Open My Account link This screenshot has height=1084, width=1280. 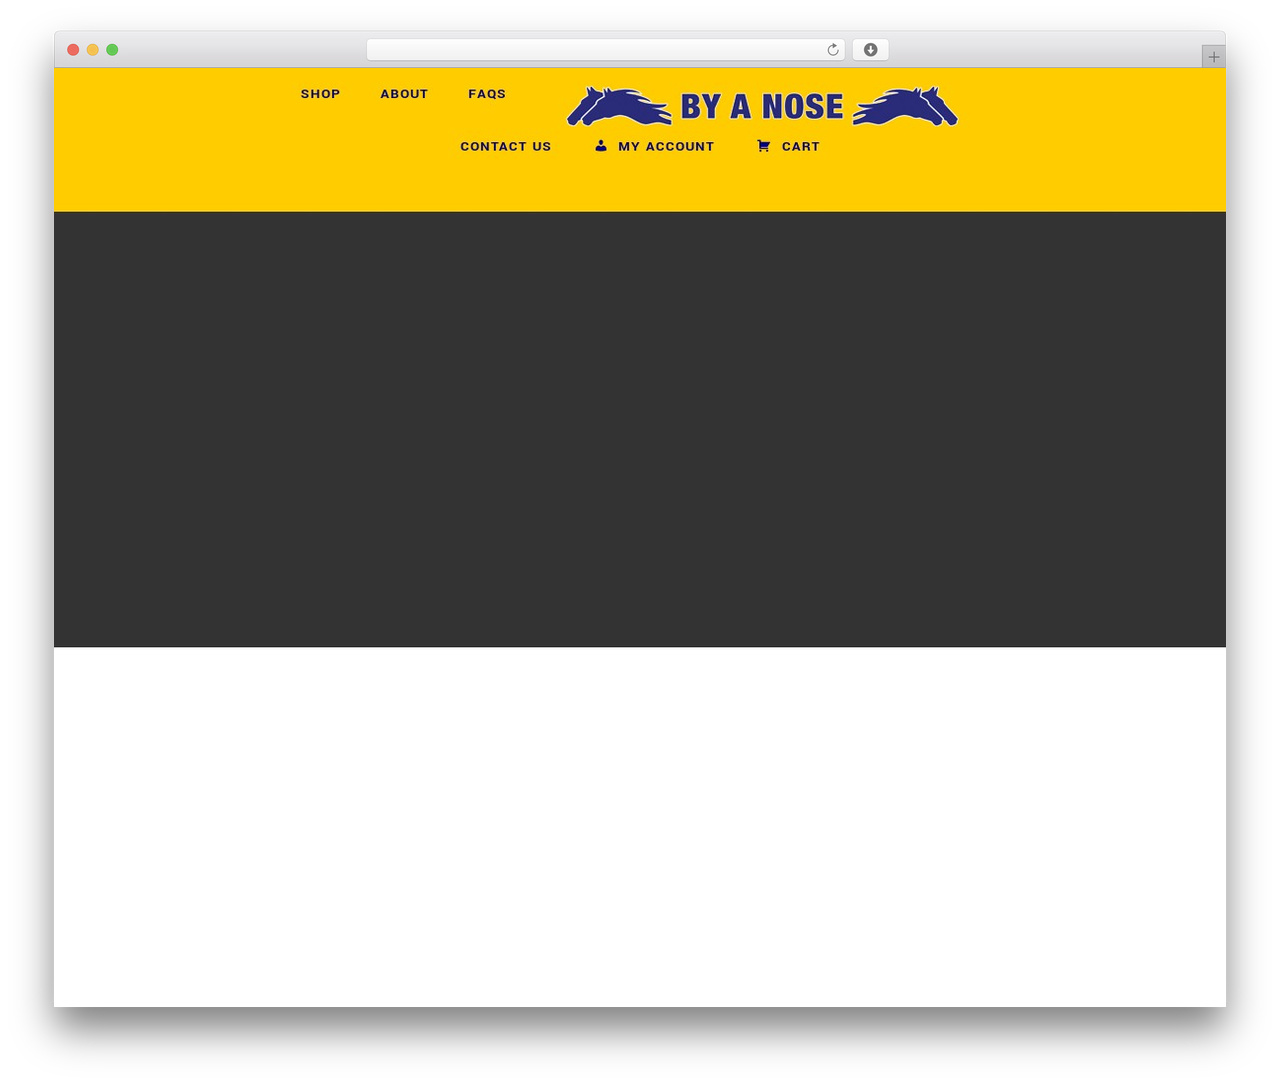[666, 146]
